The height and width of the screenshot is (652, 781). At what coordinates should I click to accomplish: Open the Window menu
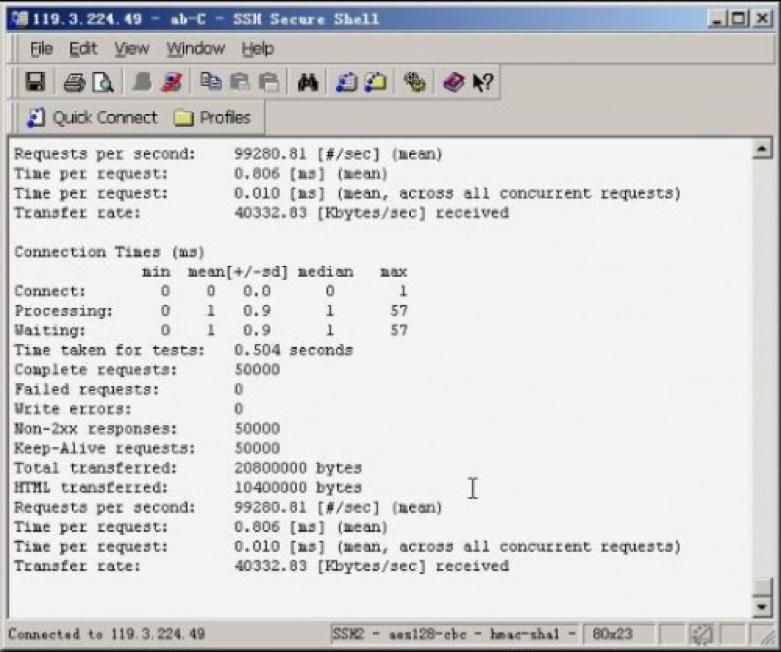click(195, 49)
